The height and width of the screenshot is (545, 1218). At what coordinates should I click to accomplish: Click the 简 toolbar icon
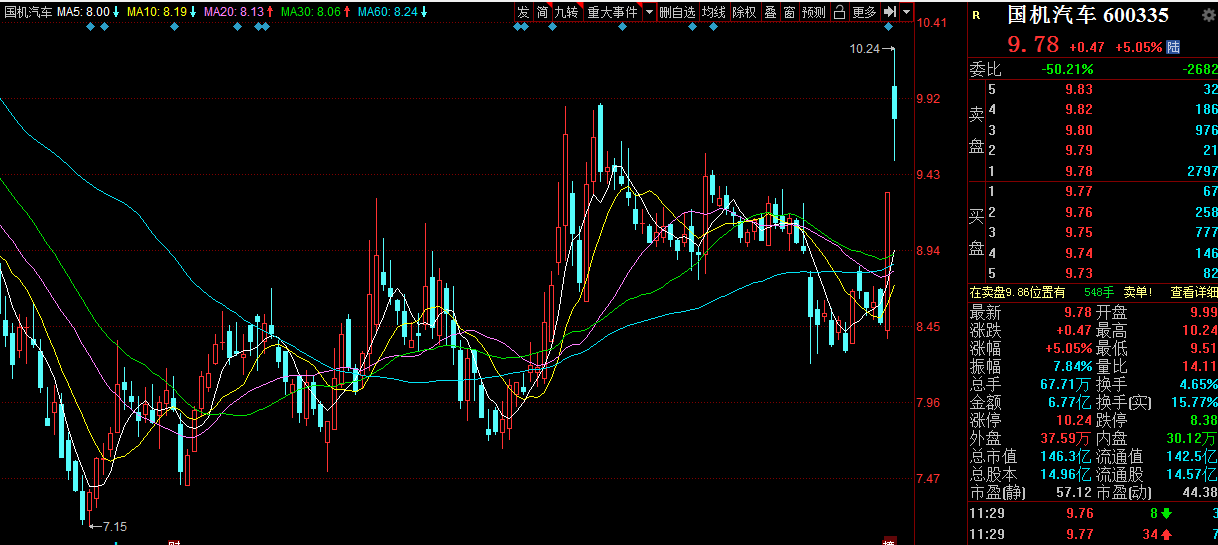pos(542,12)
